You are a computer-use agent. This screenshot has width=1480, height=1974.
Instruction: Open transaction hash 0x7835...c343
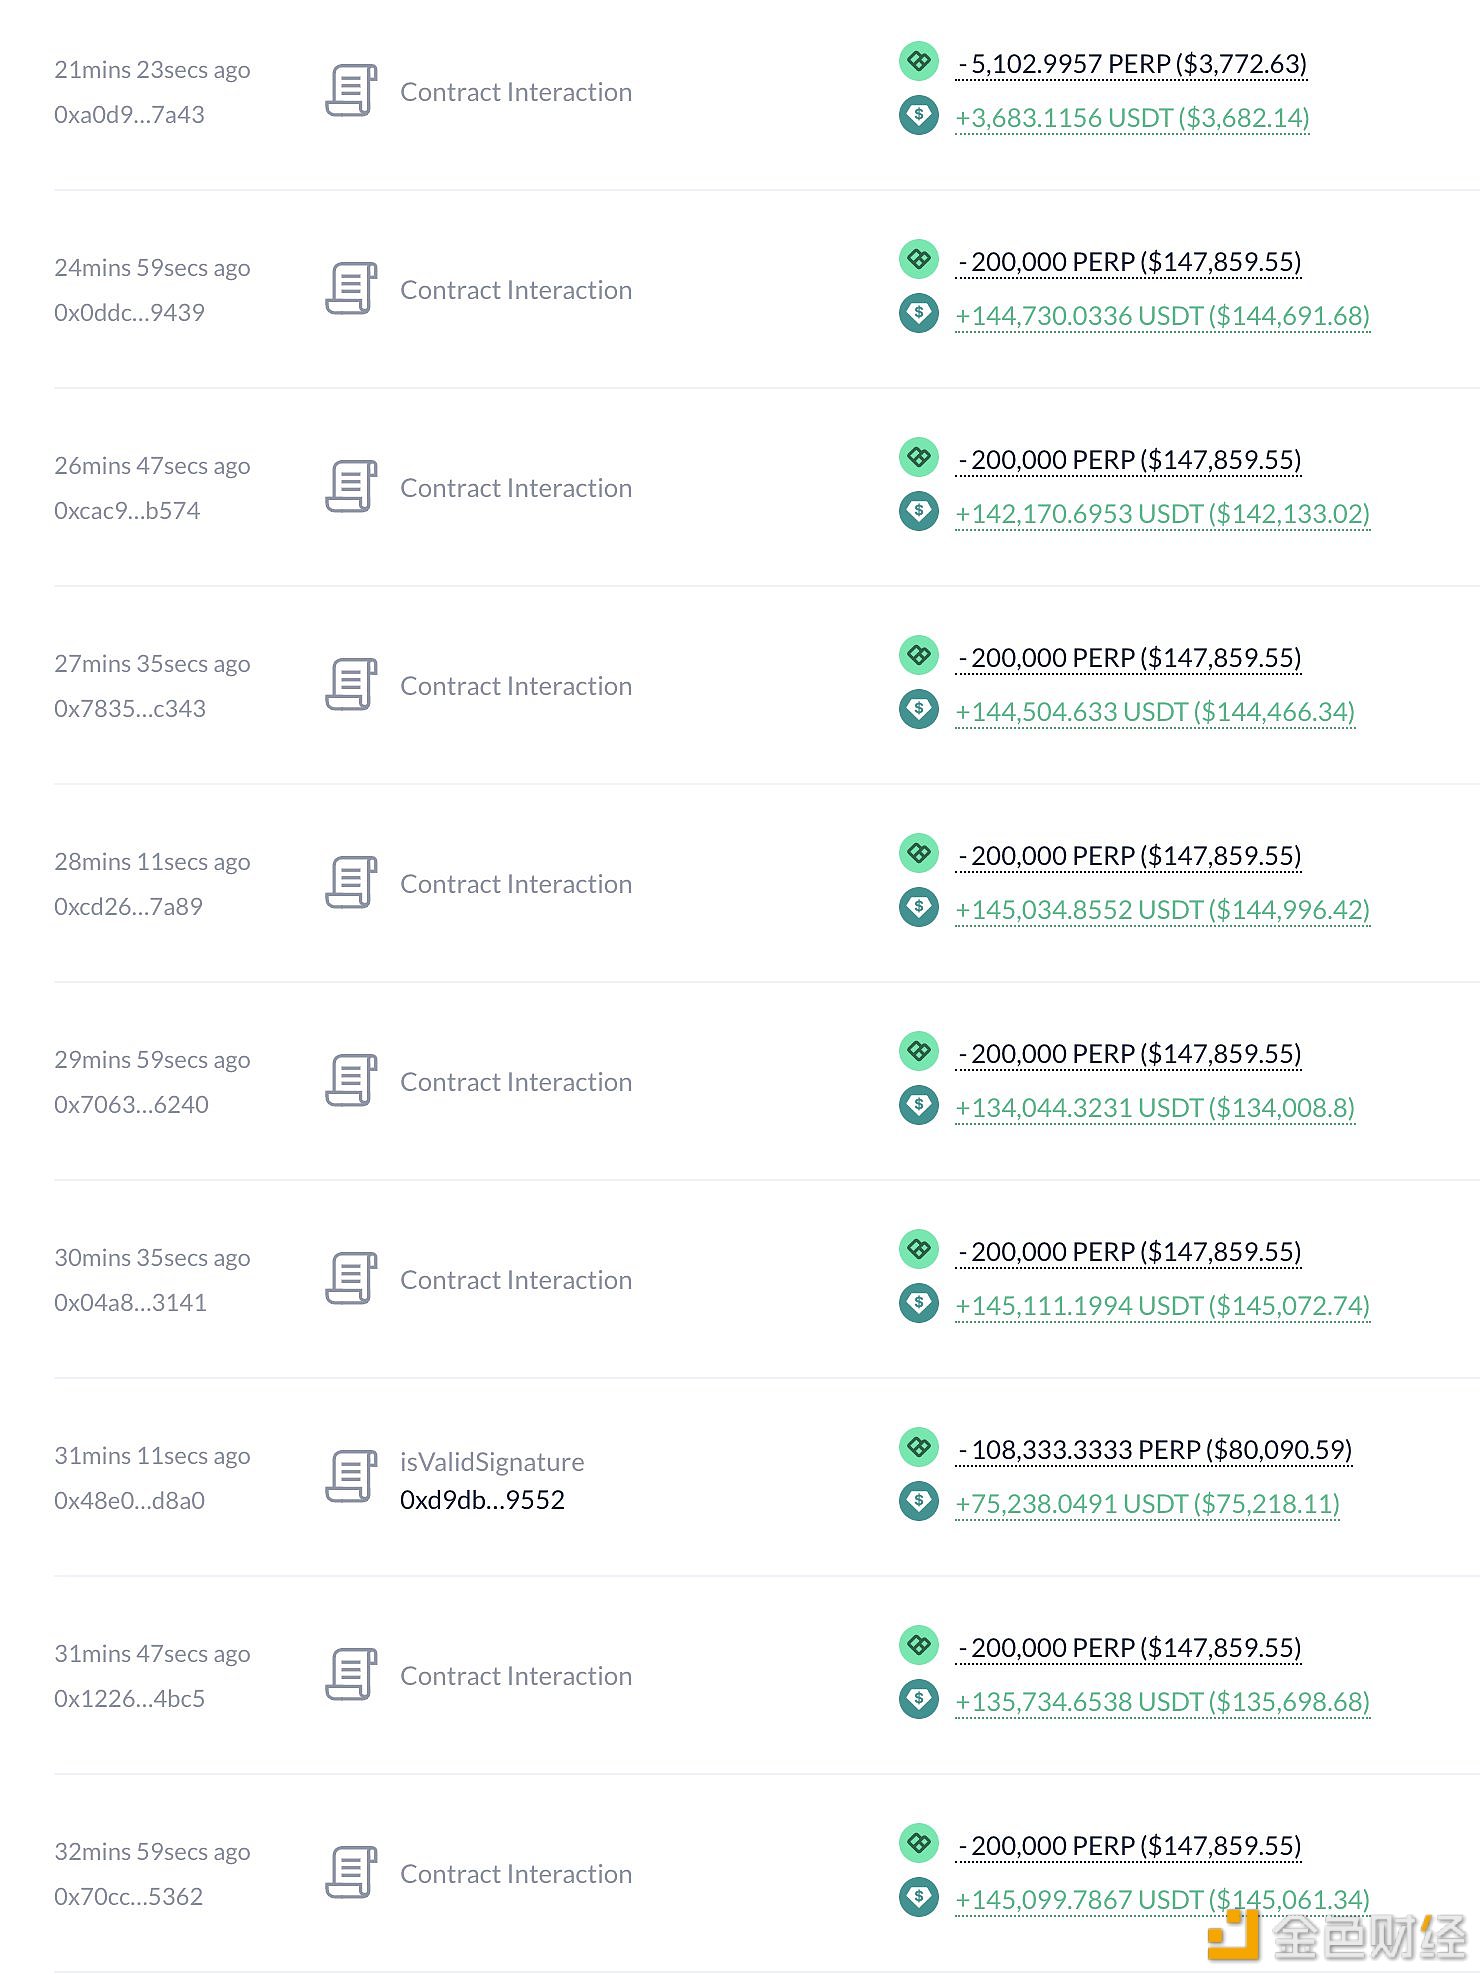coord(130,709)
